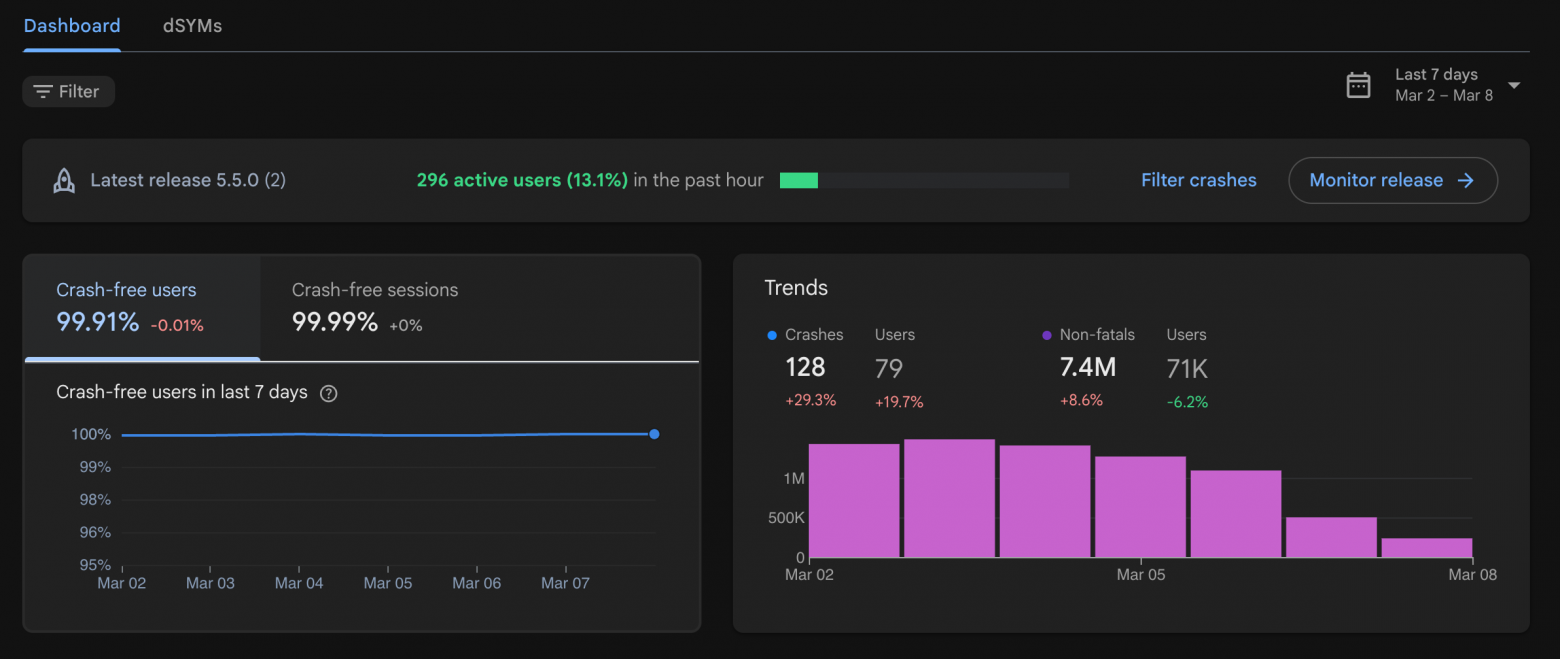Click the +29.3% crashes change
The image size is (1560, 659).
(x=811, y=401)
